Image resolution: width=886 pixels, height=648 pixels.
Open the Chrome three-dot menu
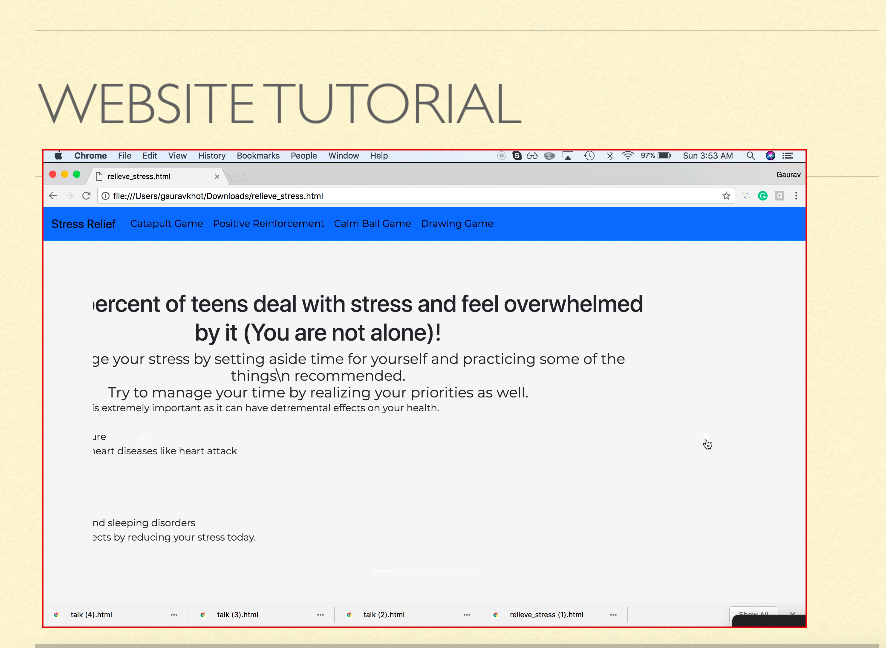(795, 195)
